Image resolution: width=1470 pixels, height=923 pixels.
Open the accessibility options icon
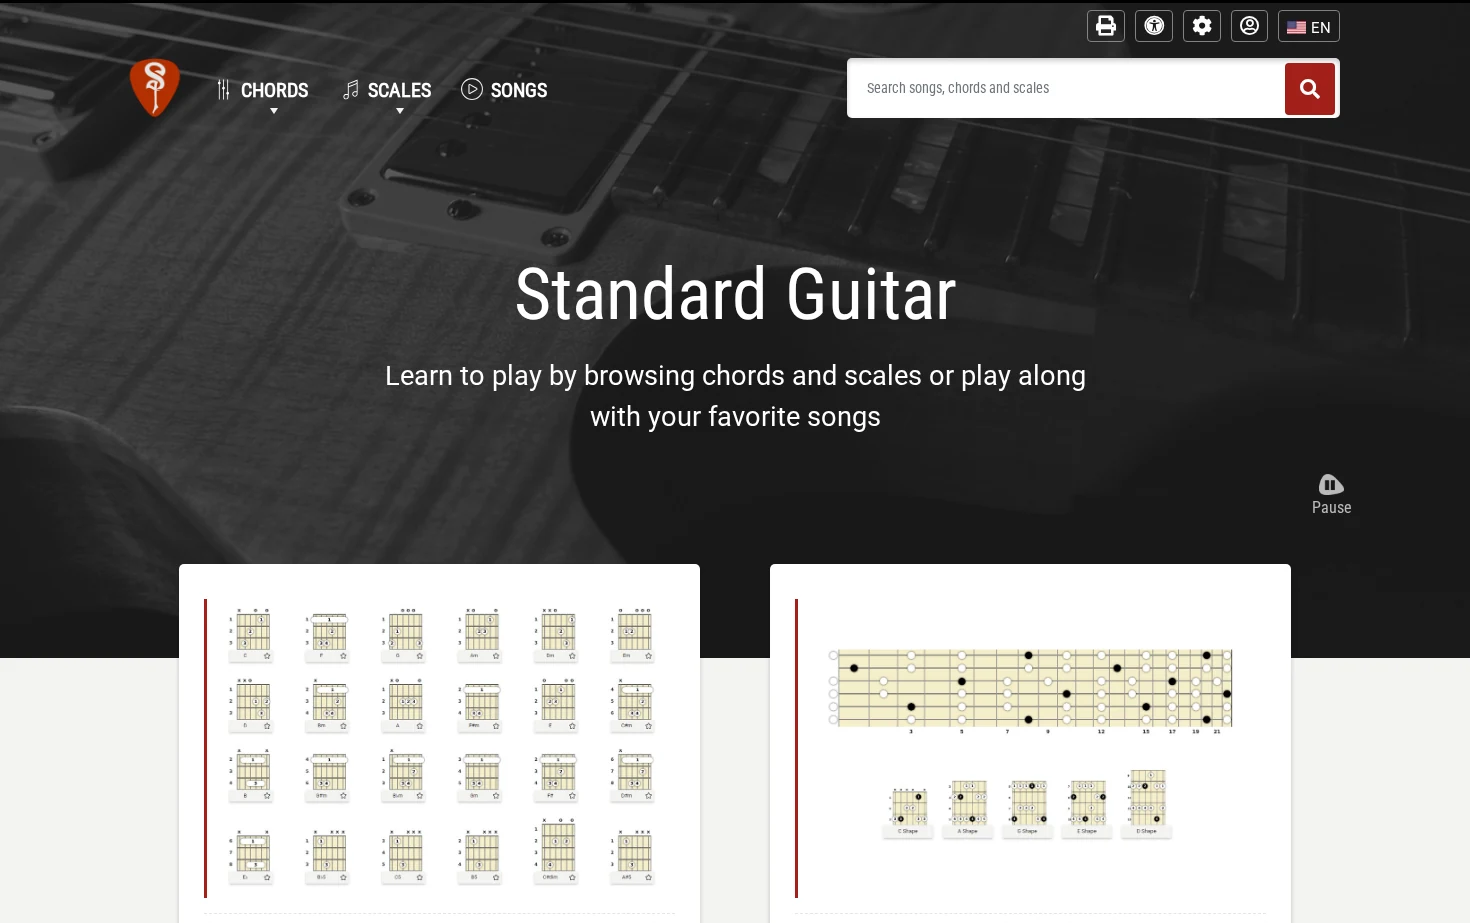[1154, 26]
